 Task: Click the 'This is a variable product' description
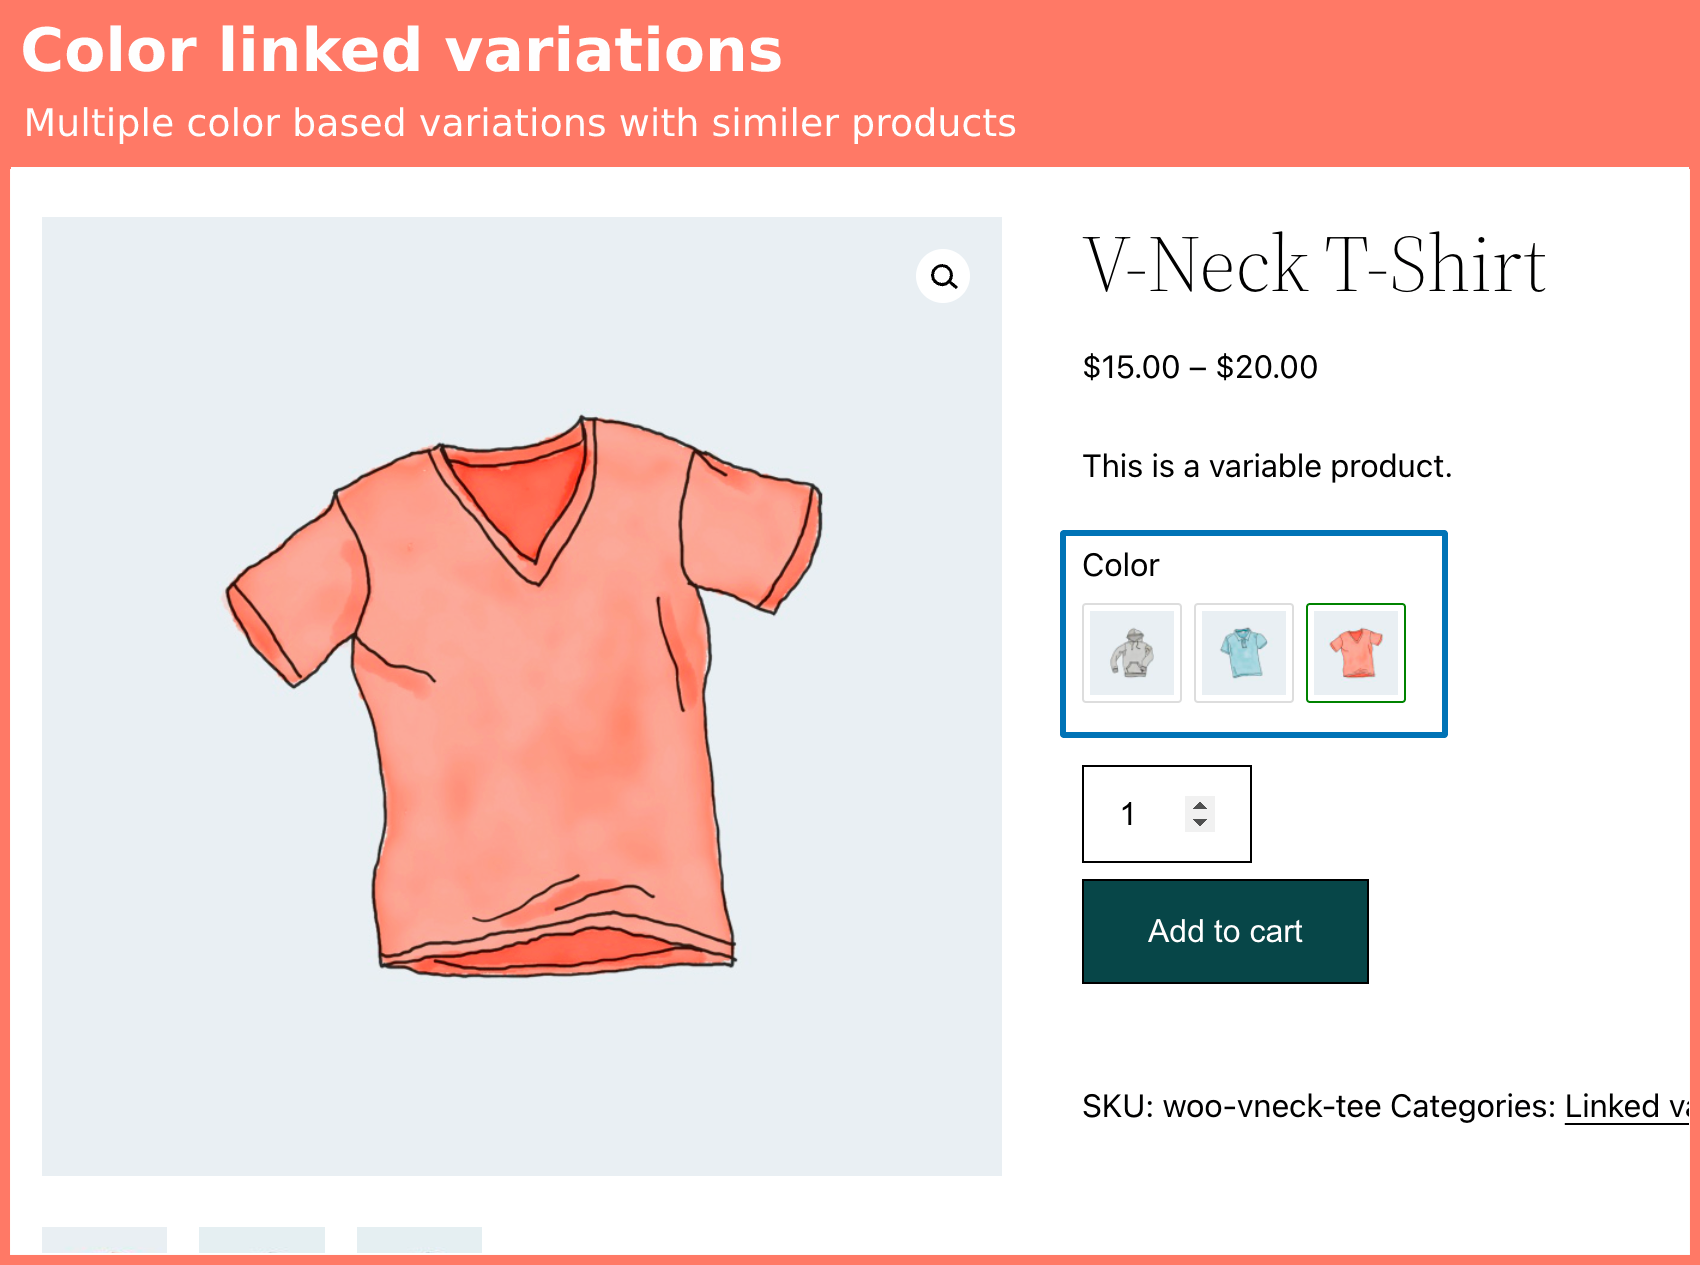(x=1267, y=466)
